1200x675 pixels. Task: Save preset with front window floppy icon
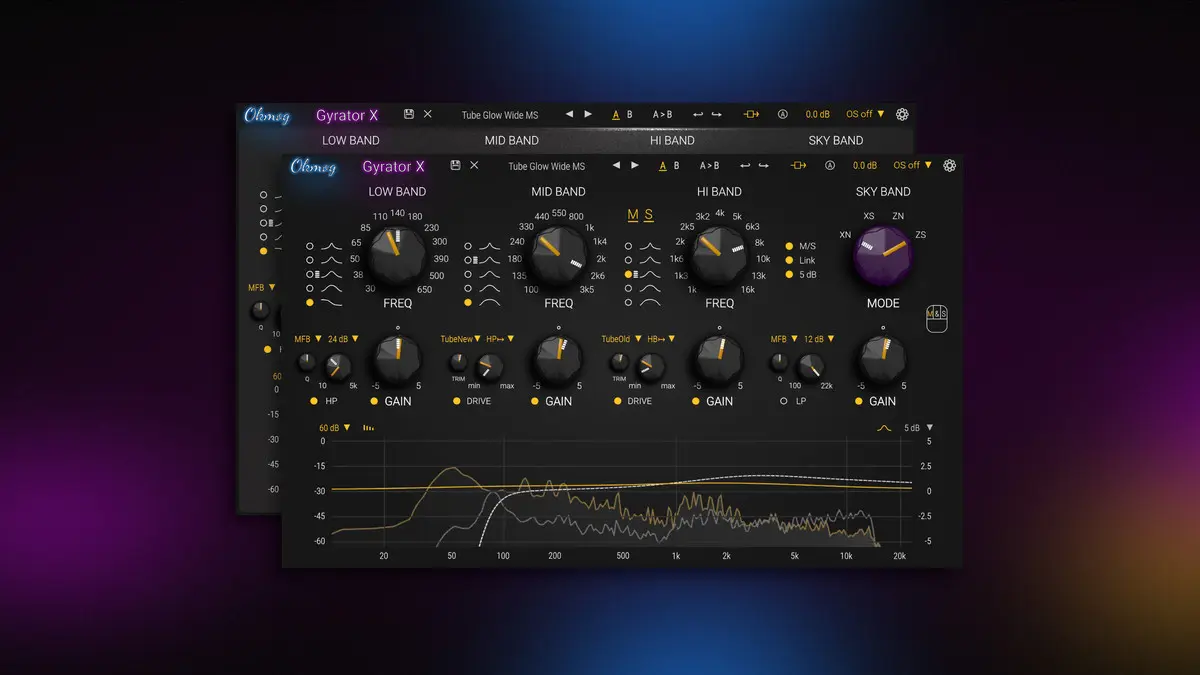(456, 165)
